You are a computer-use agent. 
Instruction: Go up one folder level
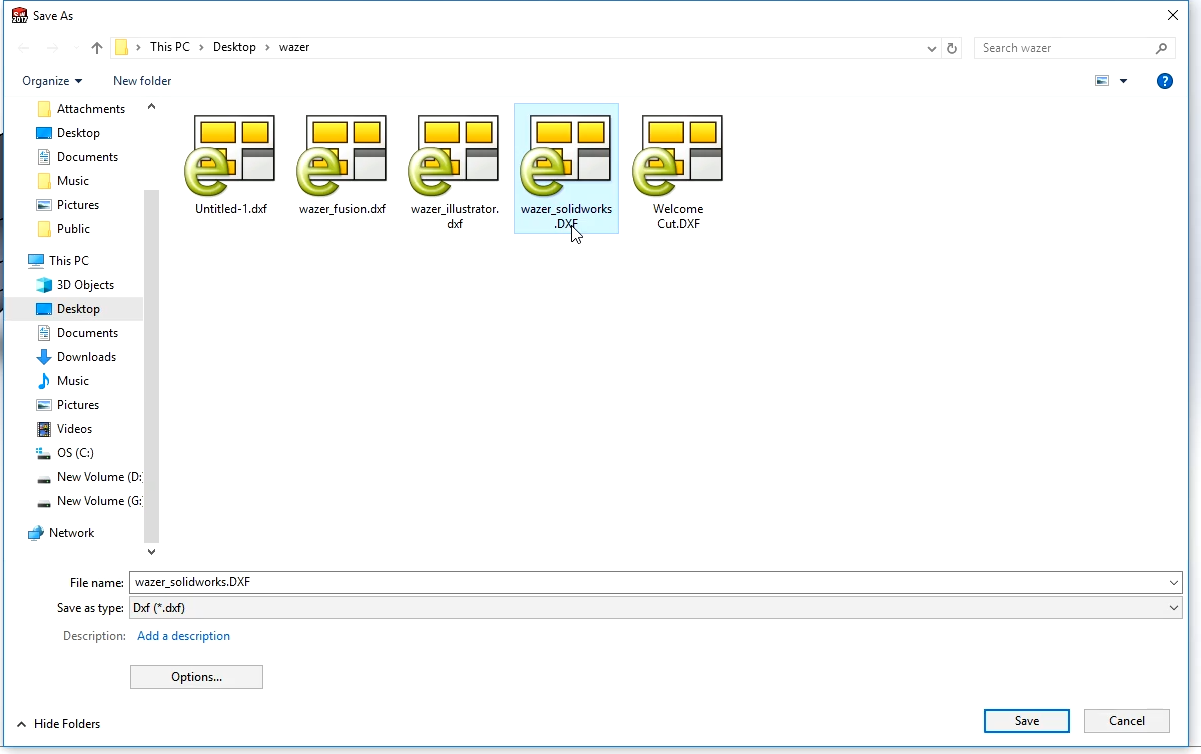click(x=97, y=48)
